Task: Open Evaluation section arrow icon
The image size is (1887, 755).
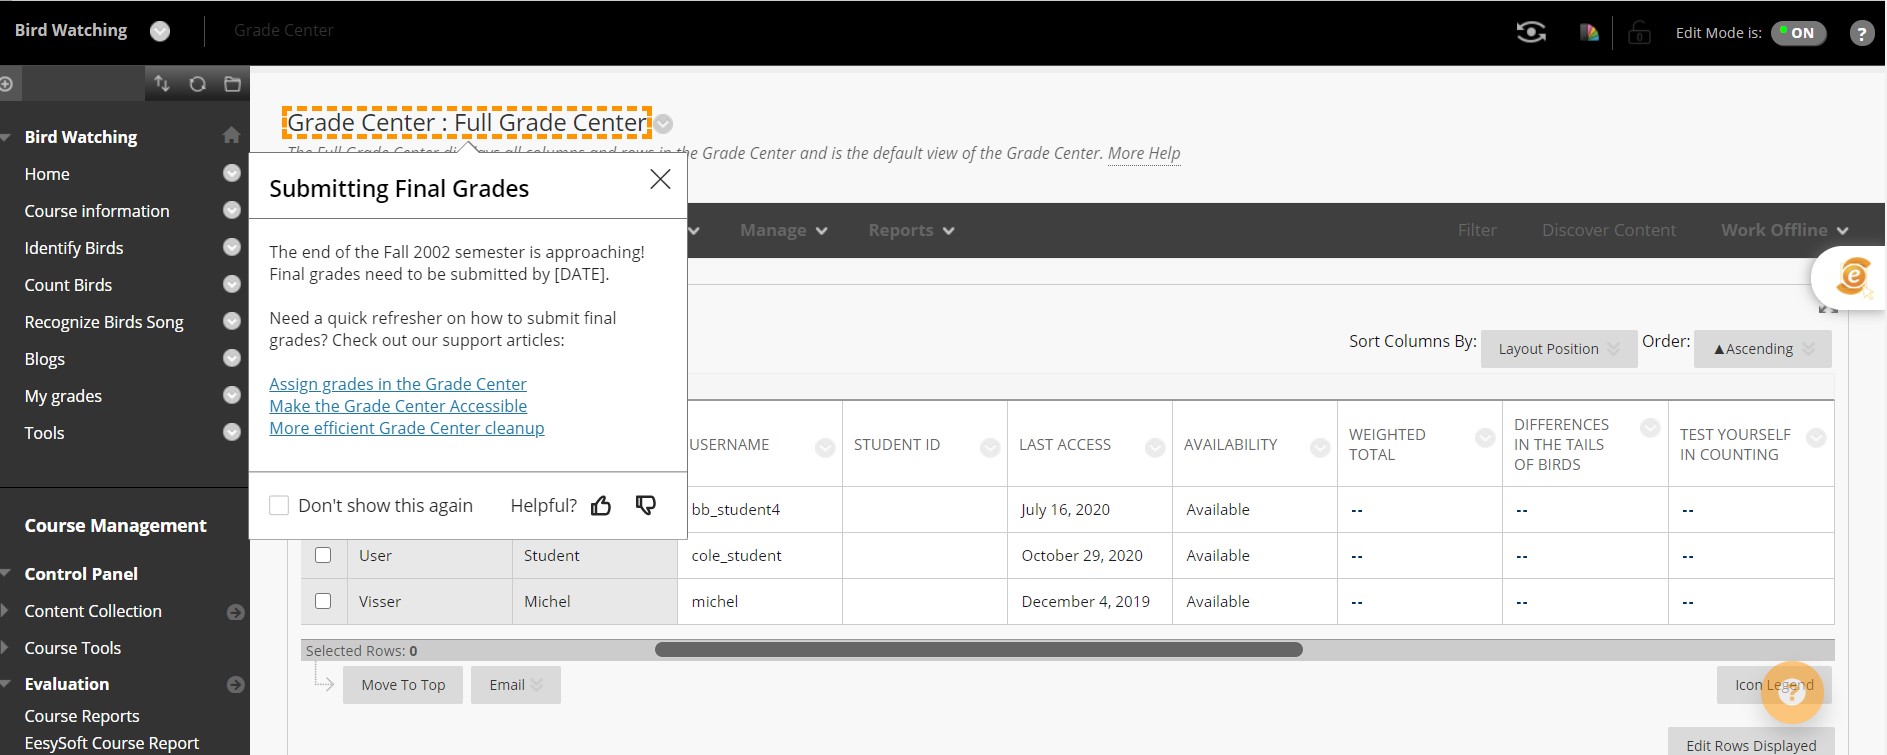Action: click(x=236, y=685)
